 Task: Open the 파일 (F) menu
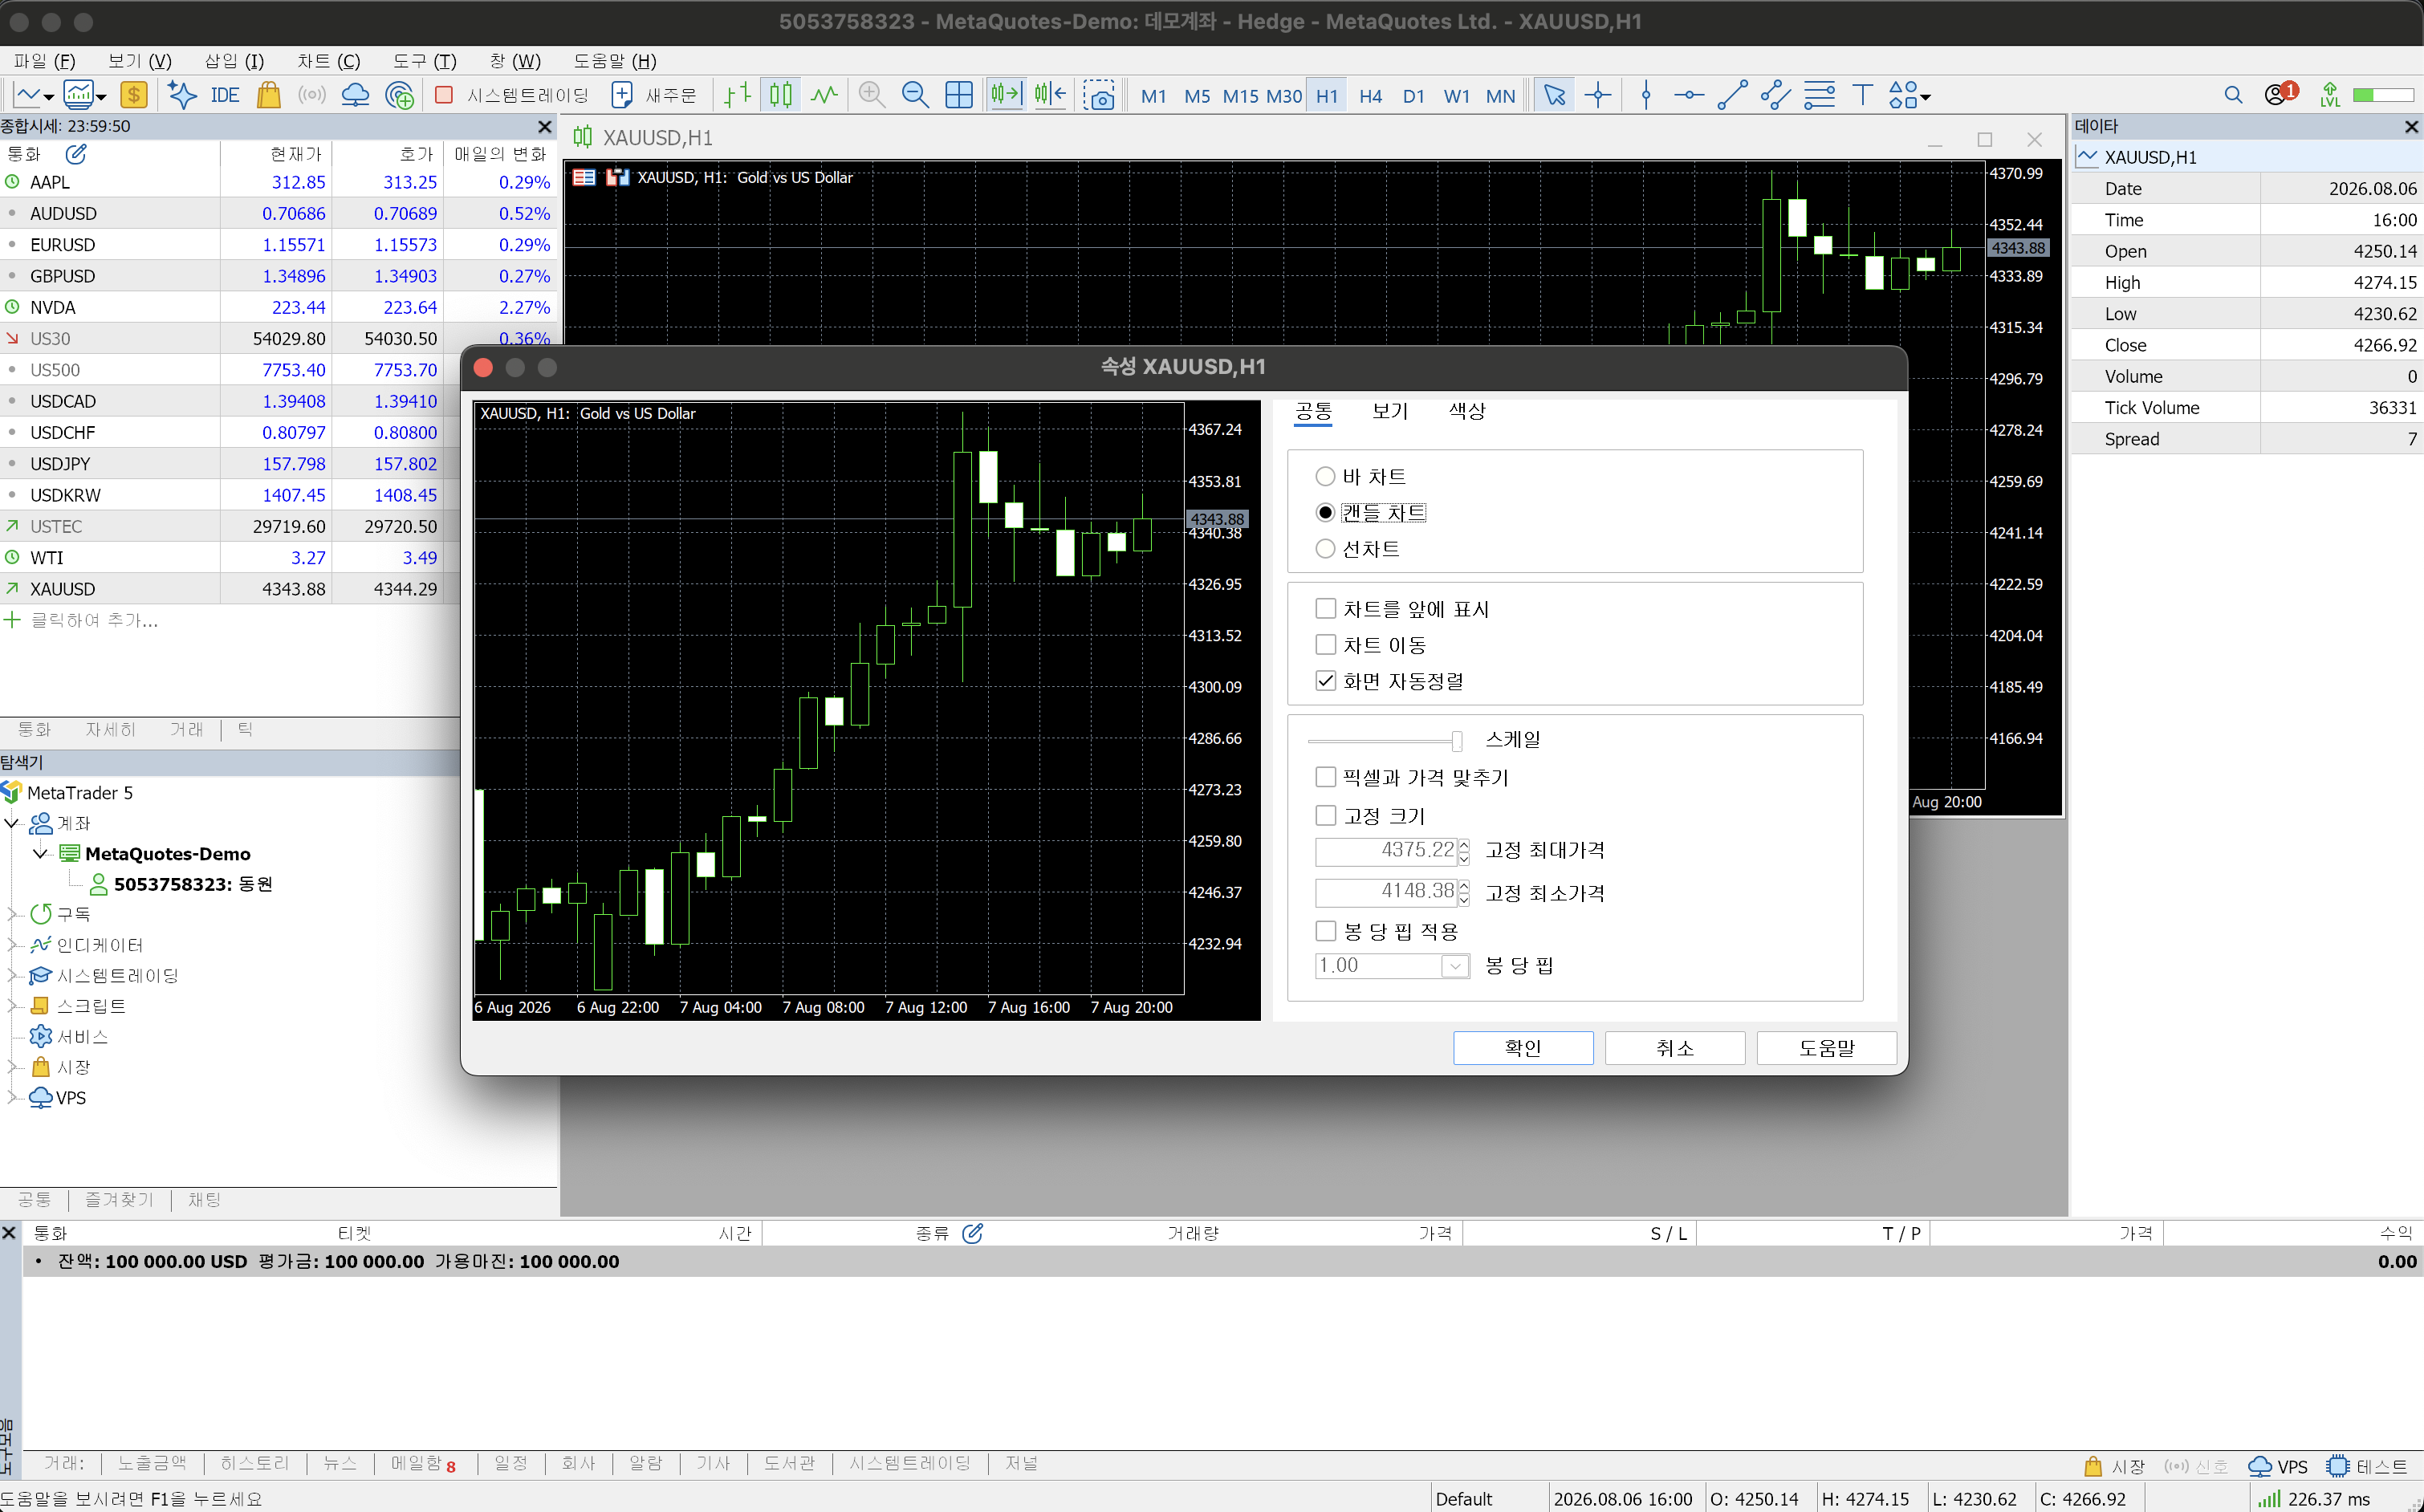tap(44, 61)
